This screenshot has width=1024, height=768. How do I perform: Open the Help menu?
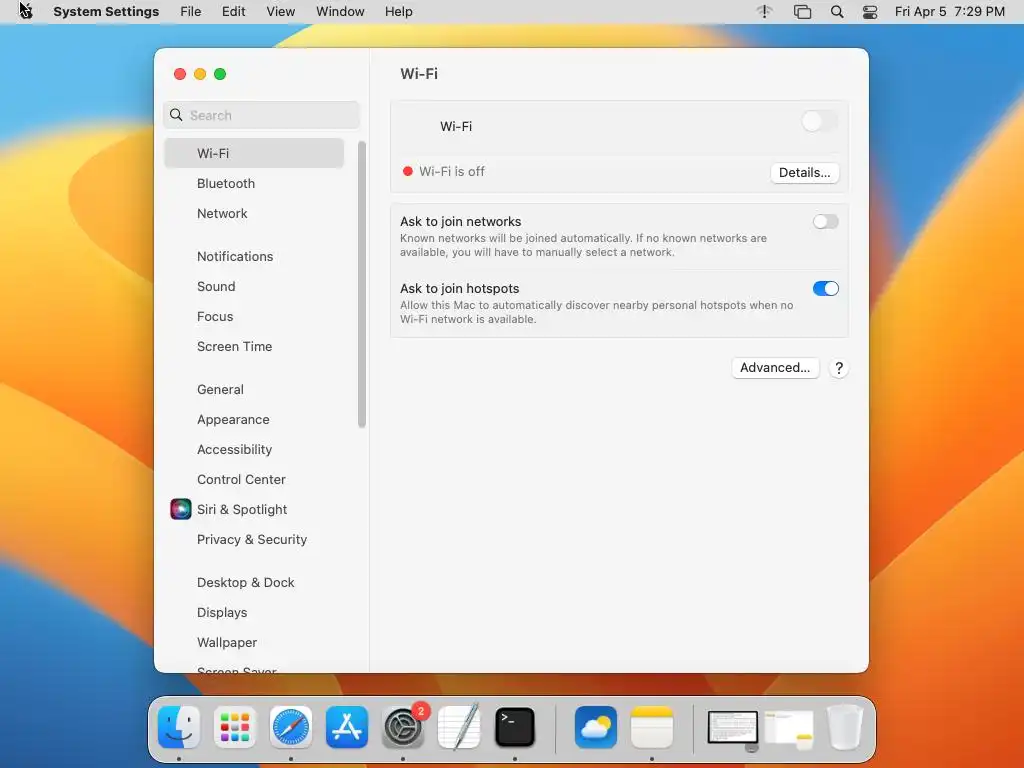coord(398,12)
